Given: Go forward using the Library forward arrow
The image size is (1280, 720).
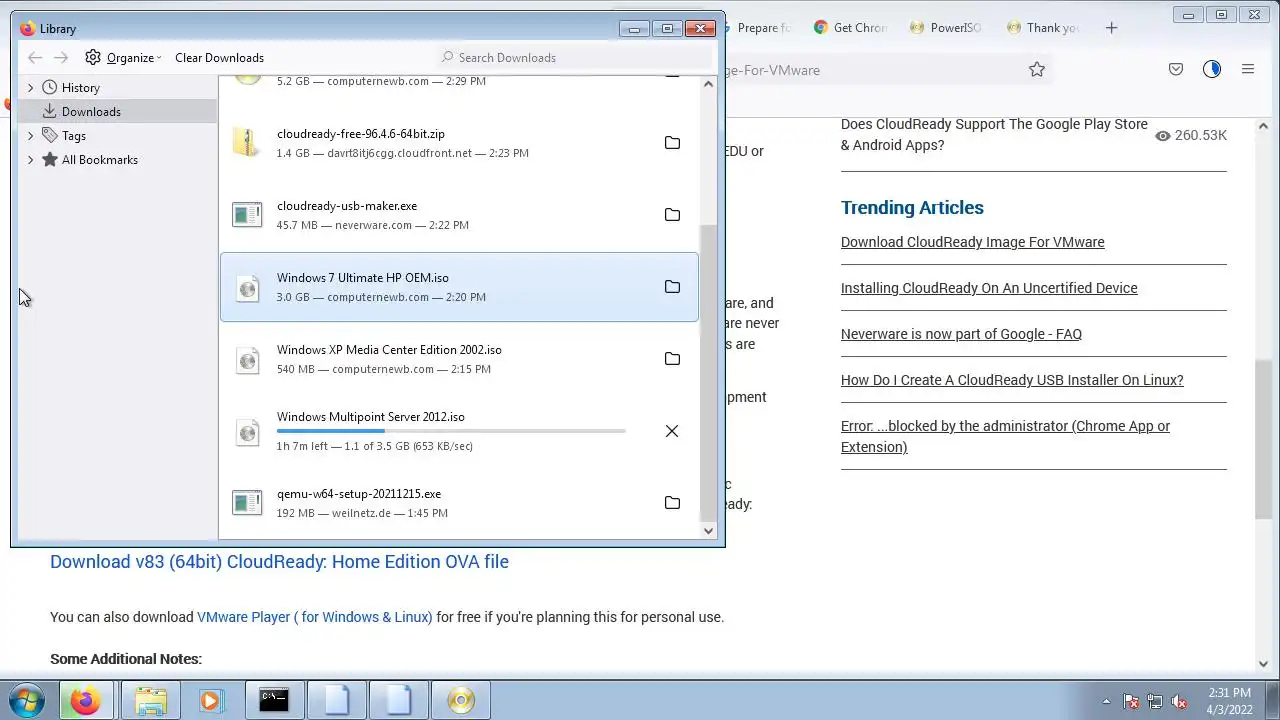Looking at the screenshot, I should click(61, 58).
